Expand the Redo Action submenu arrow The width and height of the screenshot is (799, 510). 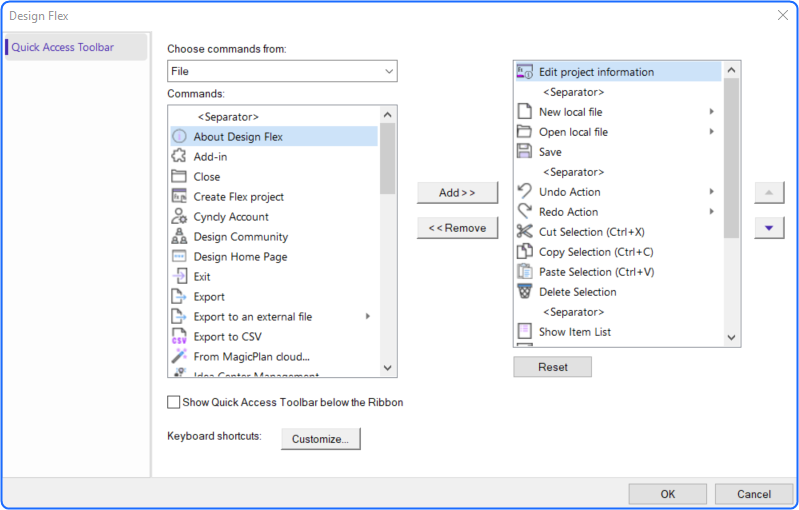712,211
